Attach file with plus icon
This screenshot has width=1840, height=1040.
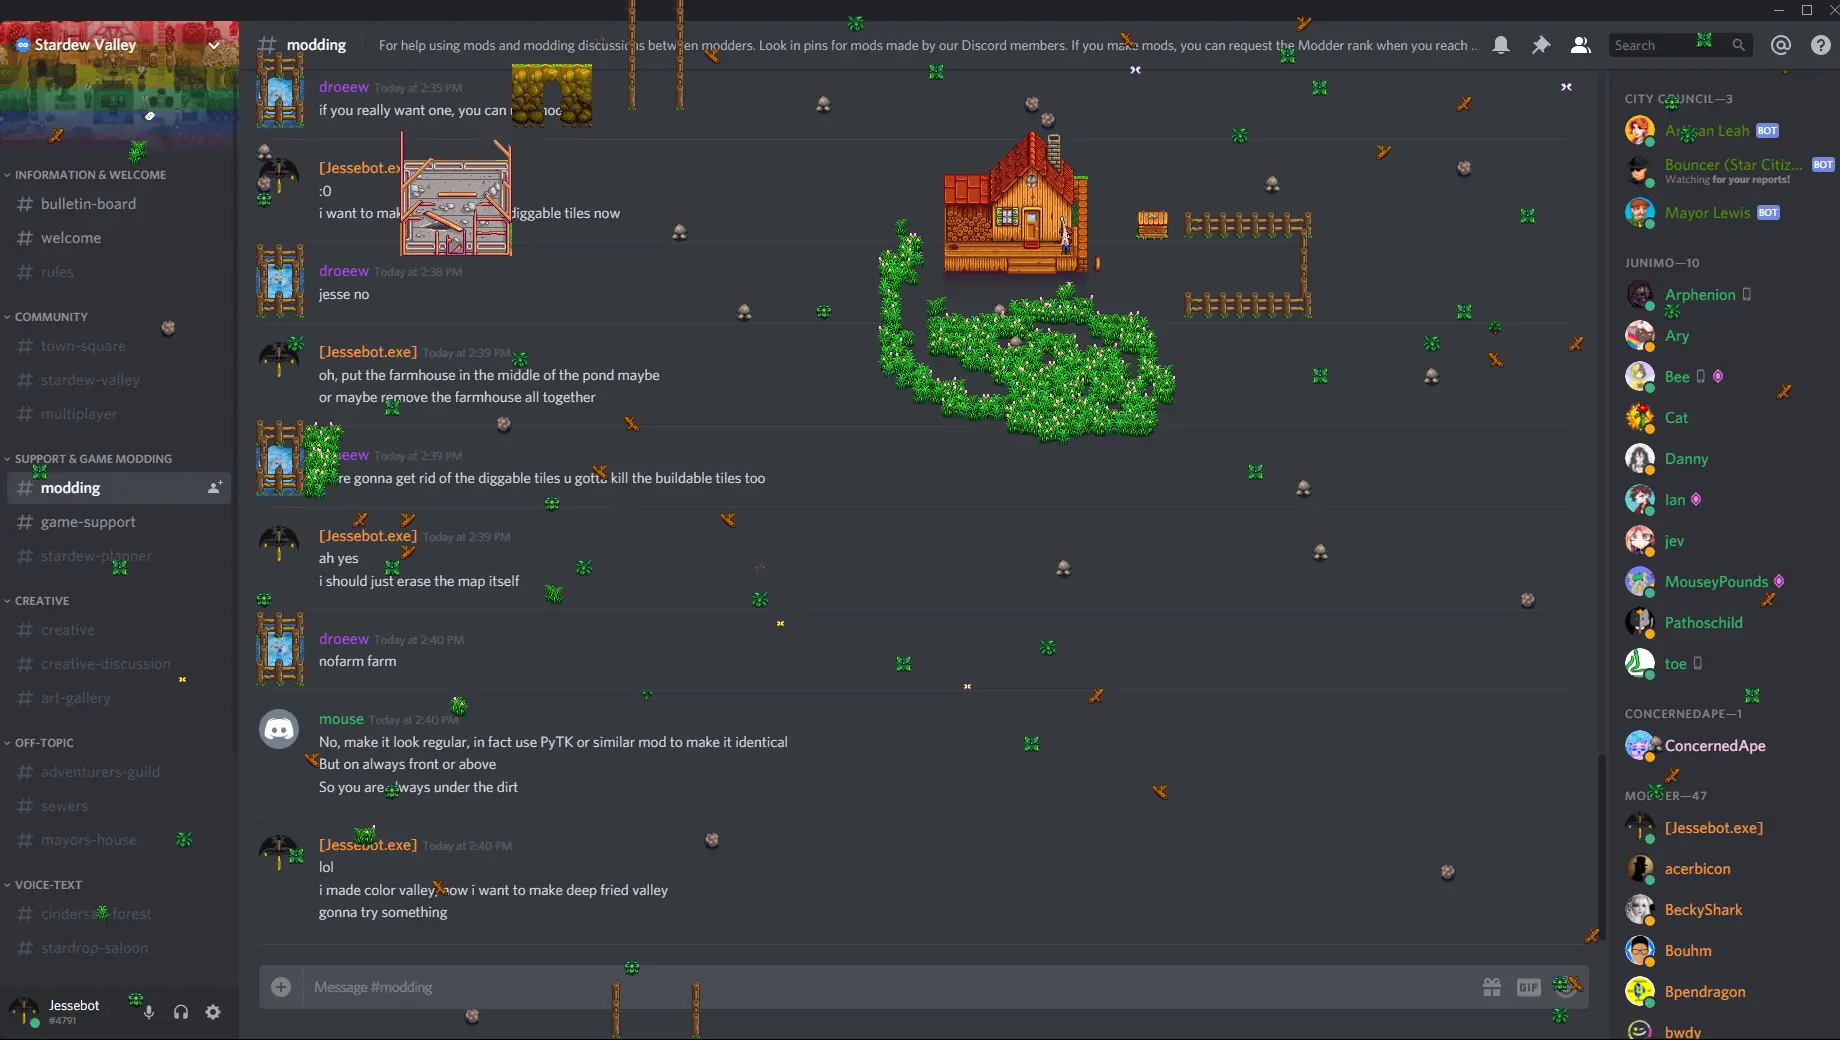click(281, 987)
